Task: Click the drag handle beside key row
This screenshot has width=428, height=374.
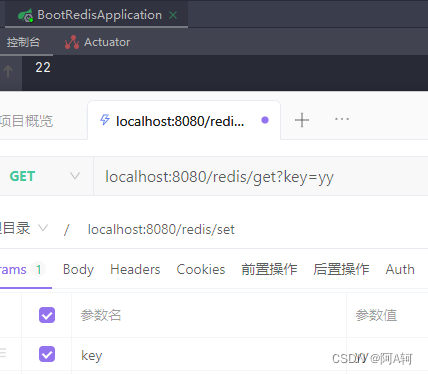Action: point(3,353)
